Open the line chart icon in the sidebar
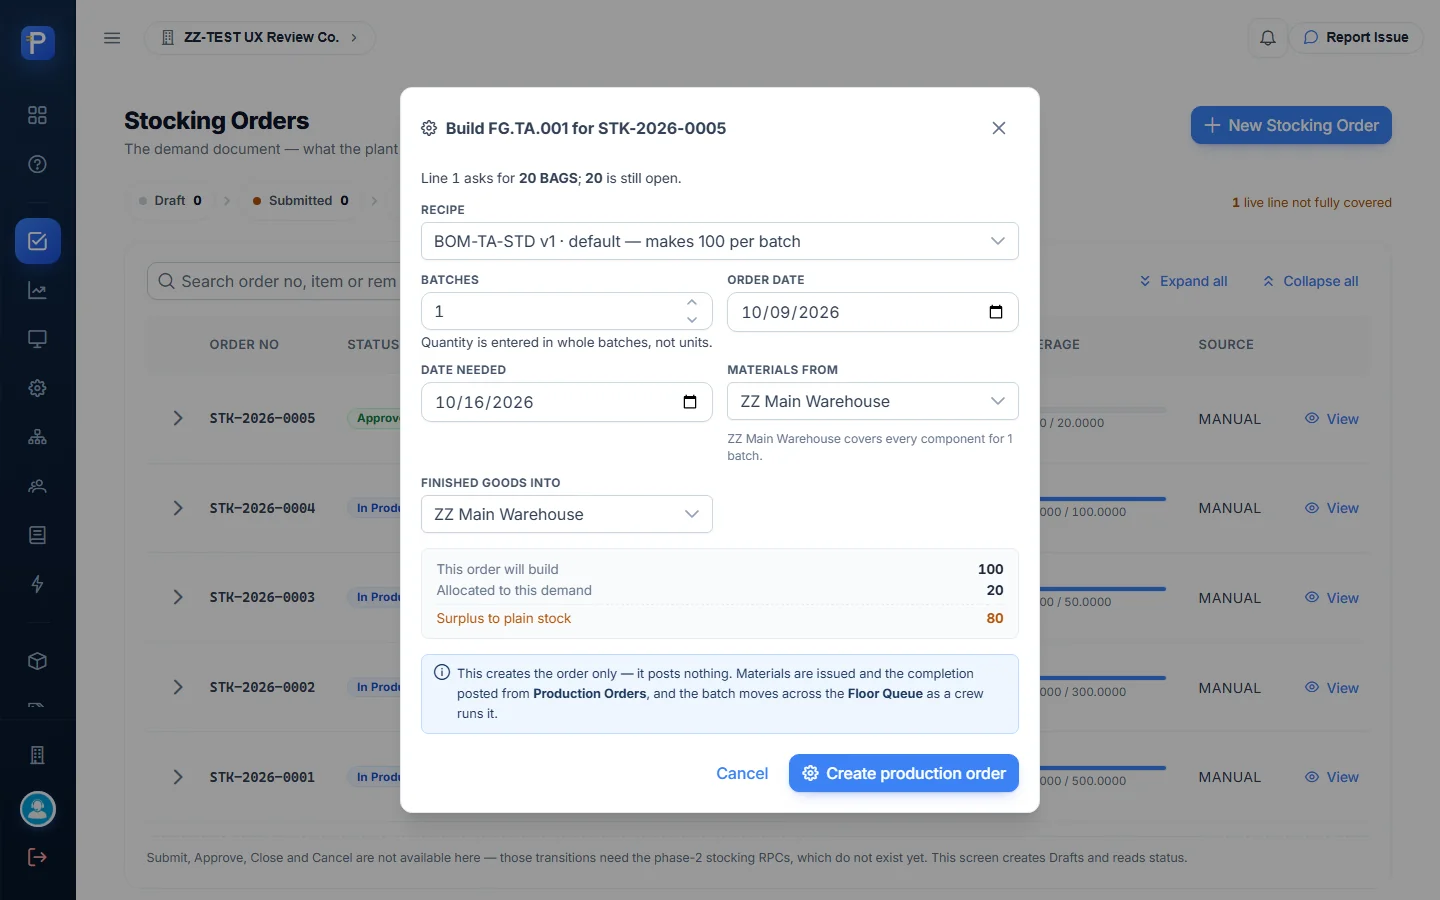 pyautogui.click(x=38, y=291)
